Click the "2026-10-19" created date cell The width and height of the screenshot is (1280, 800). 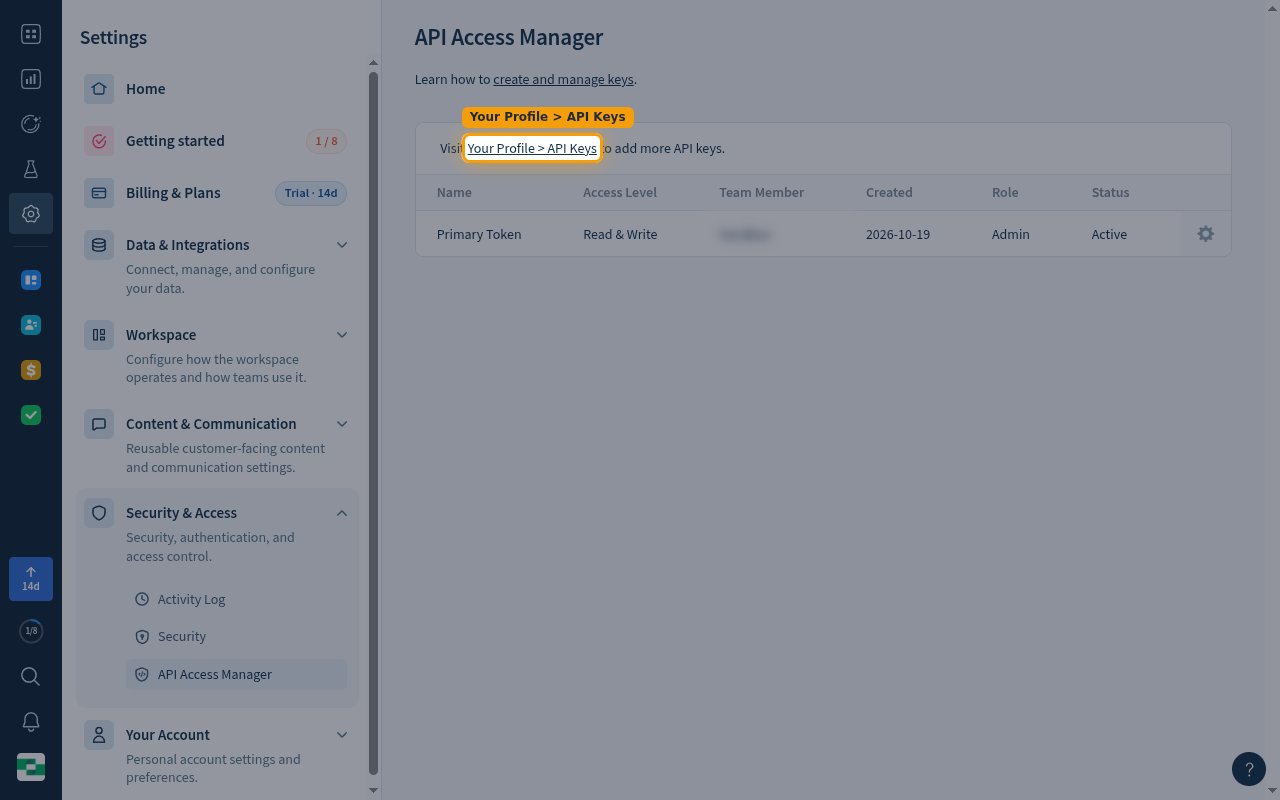[898, 234]
